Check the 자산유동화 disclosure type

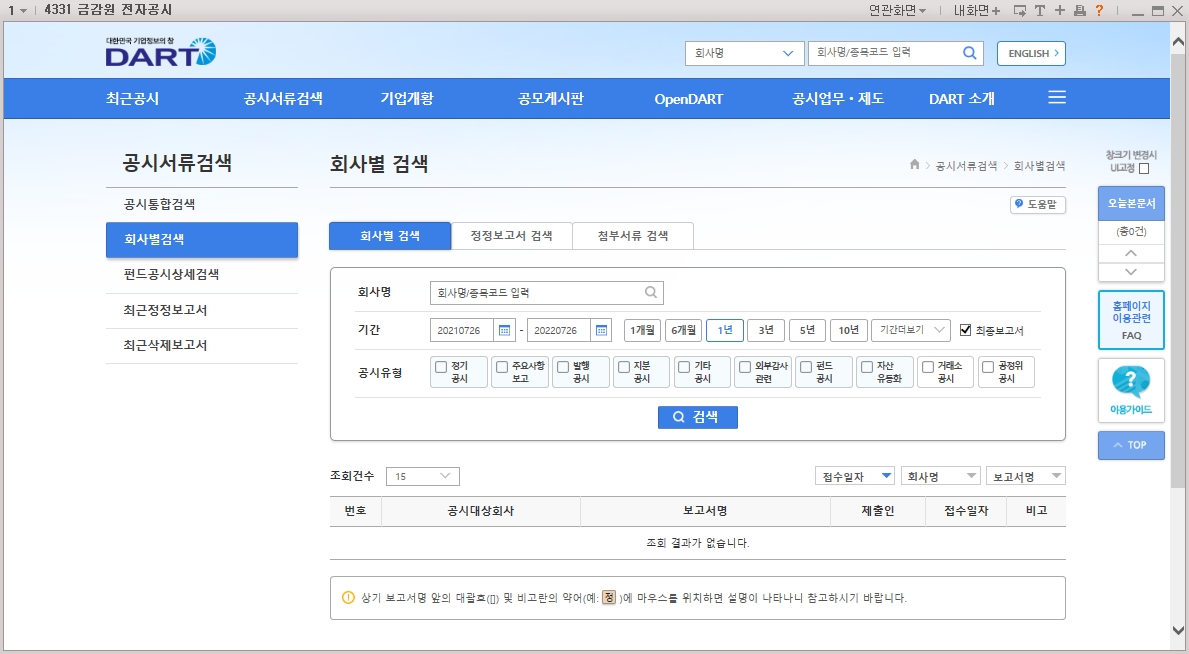(867, 366)
